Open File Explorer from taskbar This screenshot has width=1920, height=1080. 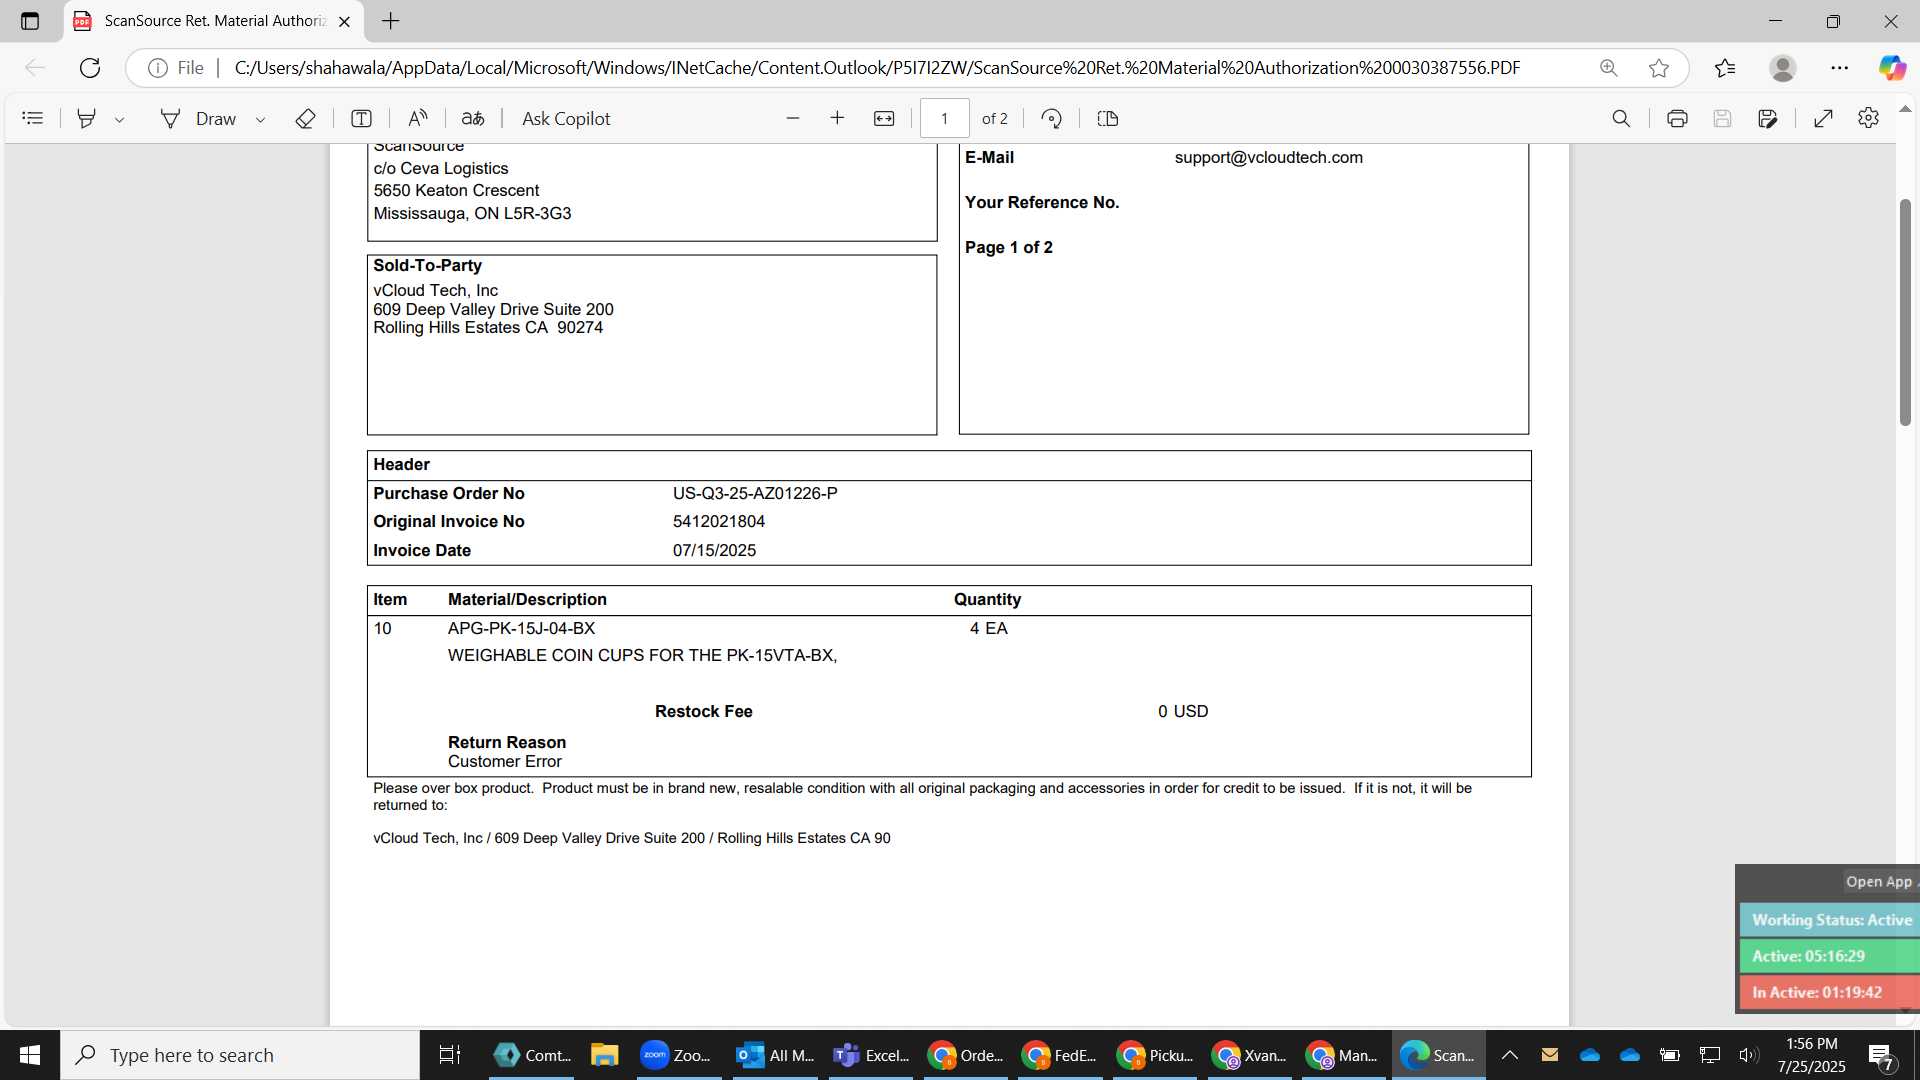tap(604, 1055)
